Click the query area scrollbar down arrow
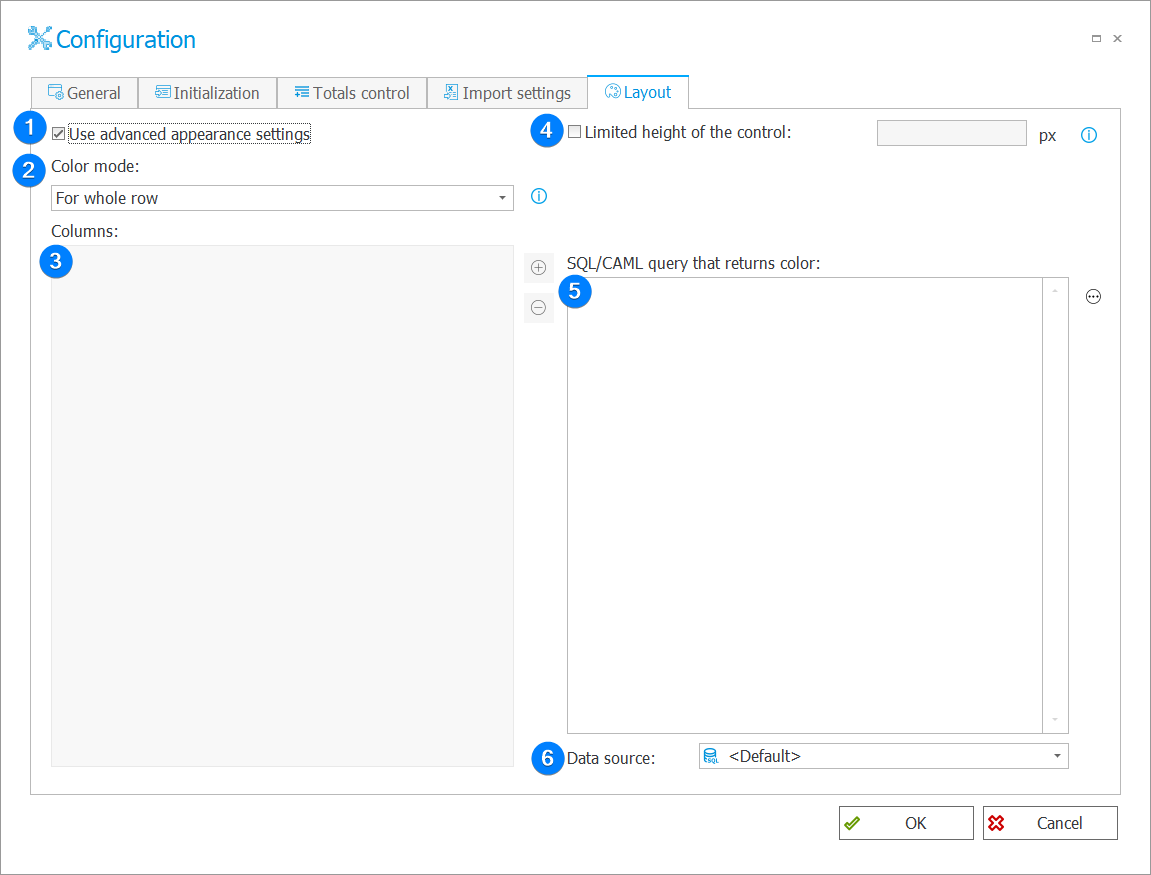Viewport: 1151px width, 875px height. tap(1055, 719)
